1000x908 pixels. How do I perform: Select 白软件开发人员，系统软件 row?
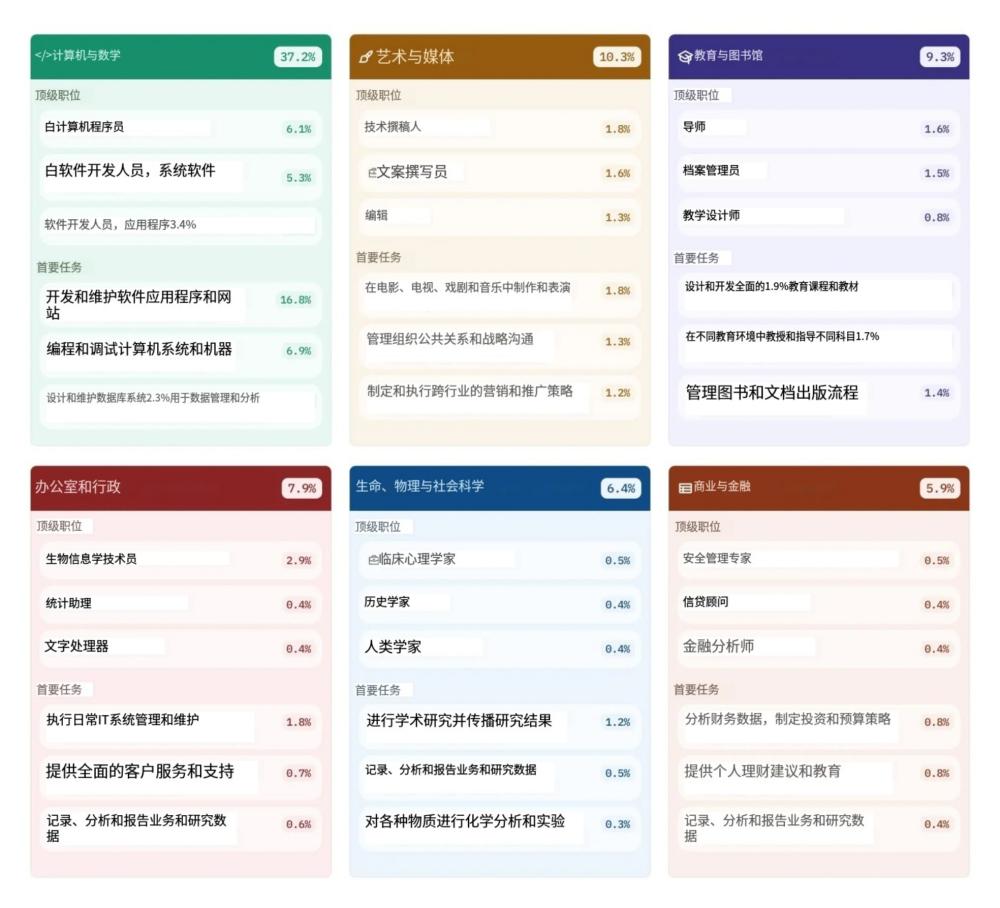pyautogui.click(x=180, y=177)
